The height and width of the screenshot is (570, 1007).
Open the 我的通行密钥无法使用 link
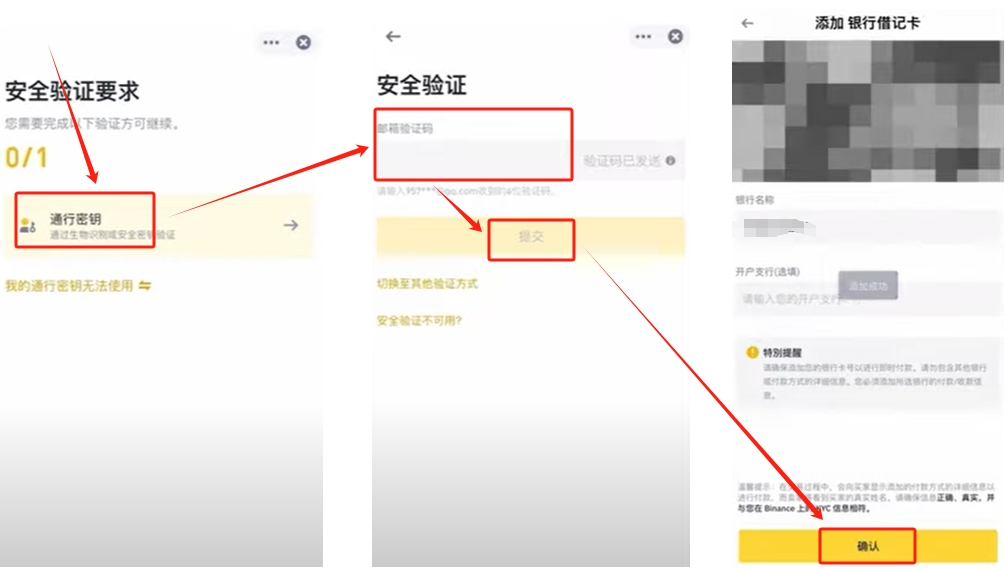(x=69, y=286)
